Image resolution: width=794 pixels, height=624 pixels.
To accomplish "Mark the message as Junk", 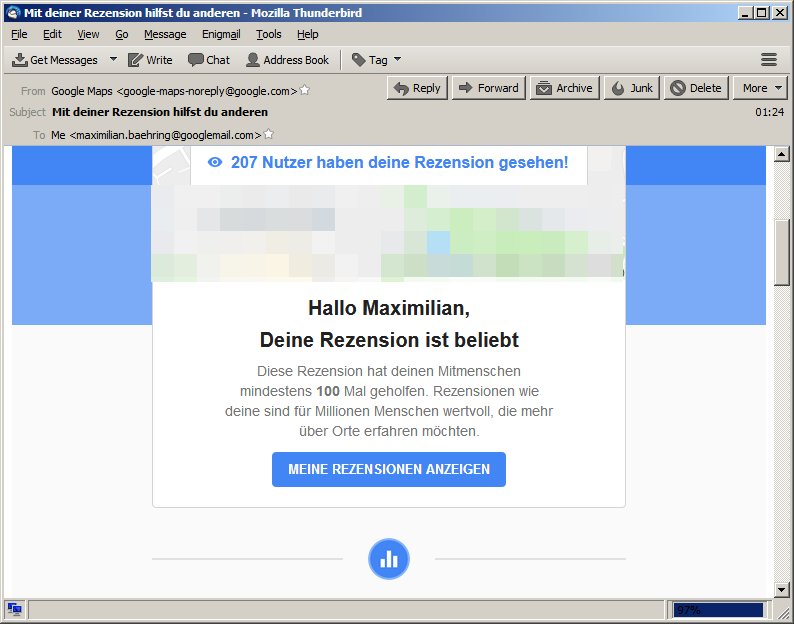I will coord(631,88).
